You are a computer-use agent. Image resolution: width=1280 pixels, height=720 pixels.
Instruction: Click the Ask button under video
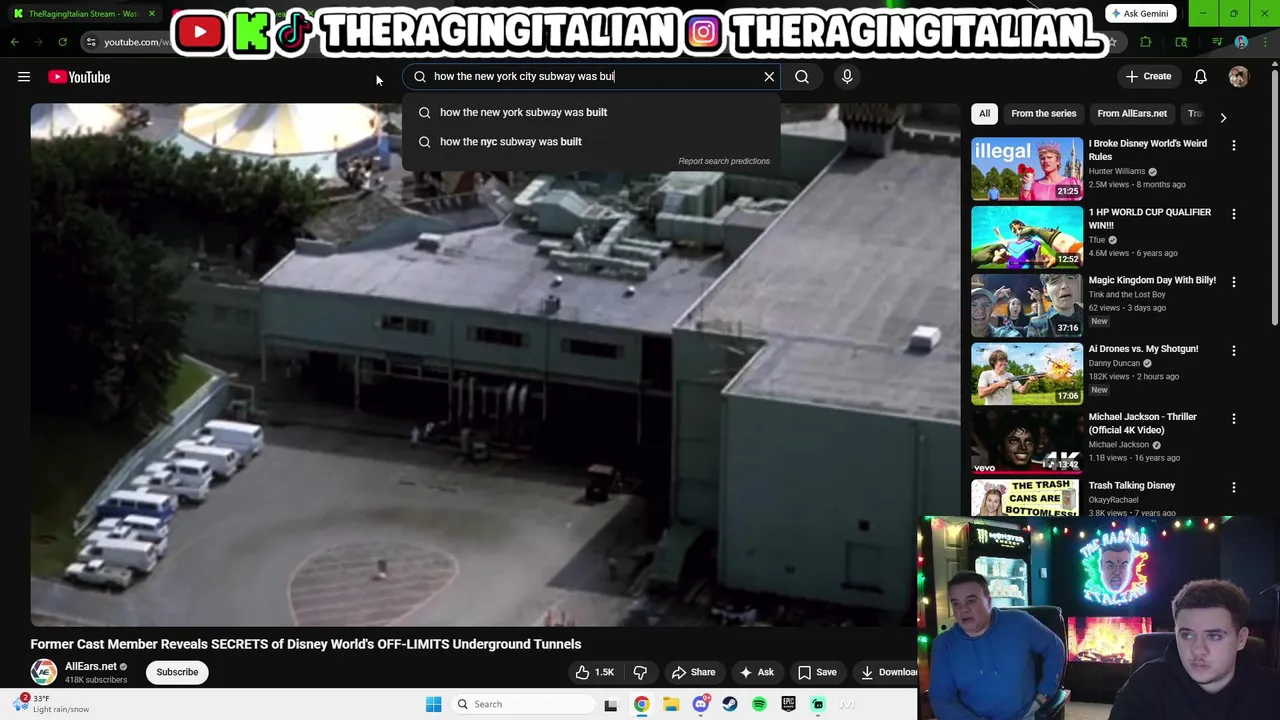[x=756, y=673]
